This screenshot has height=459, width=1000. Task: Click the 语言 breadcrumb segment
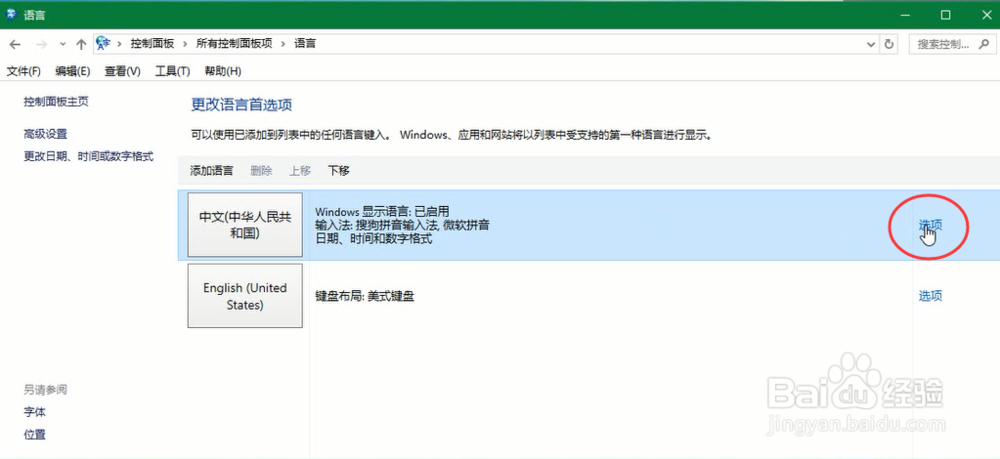(x=305, y=43)
